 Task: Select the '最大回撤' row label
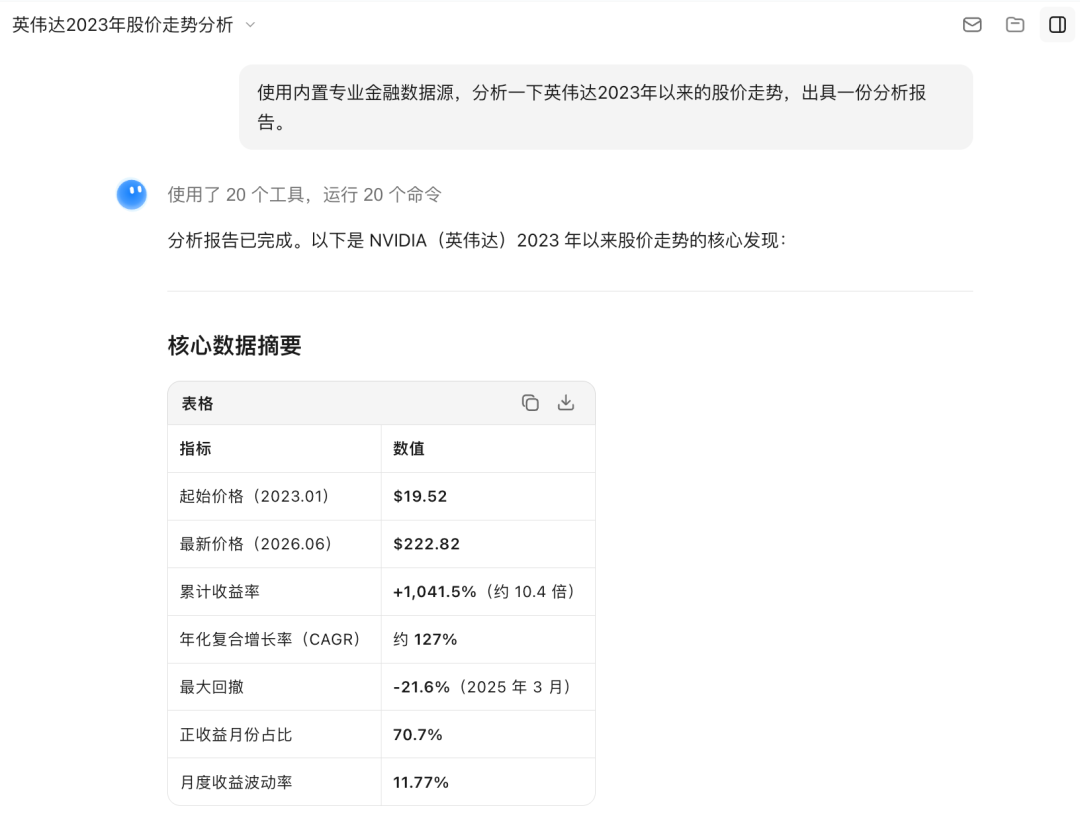(x=211, y=687)
